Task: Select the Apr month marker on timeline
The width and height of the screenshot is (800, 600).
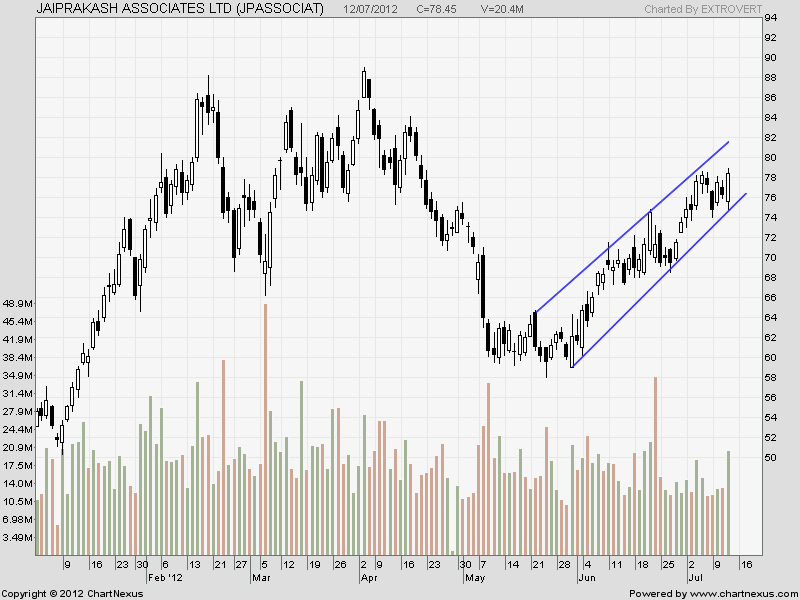Action: tap(369, 578)
